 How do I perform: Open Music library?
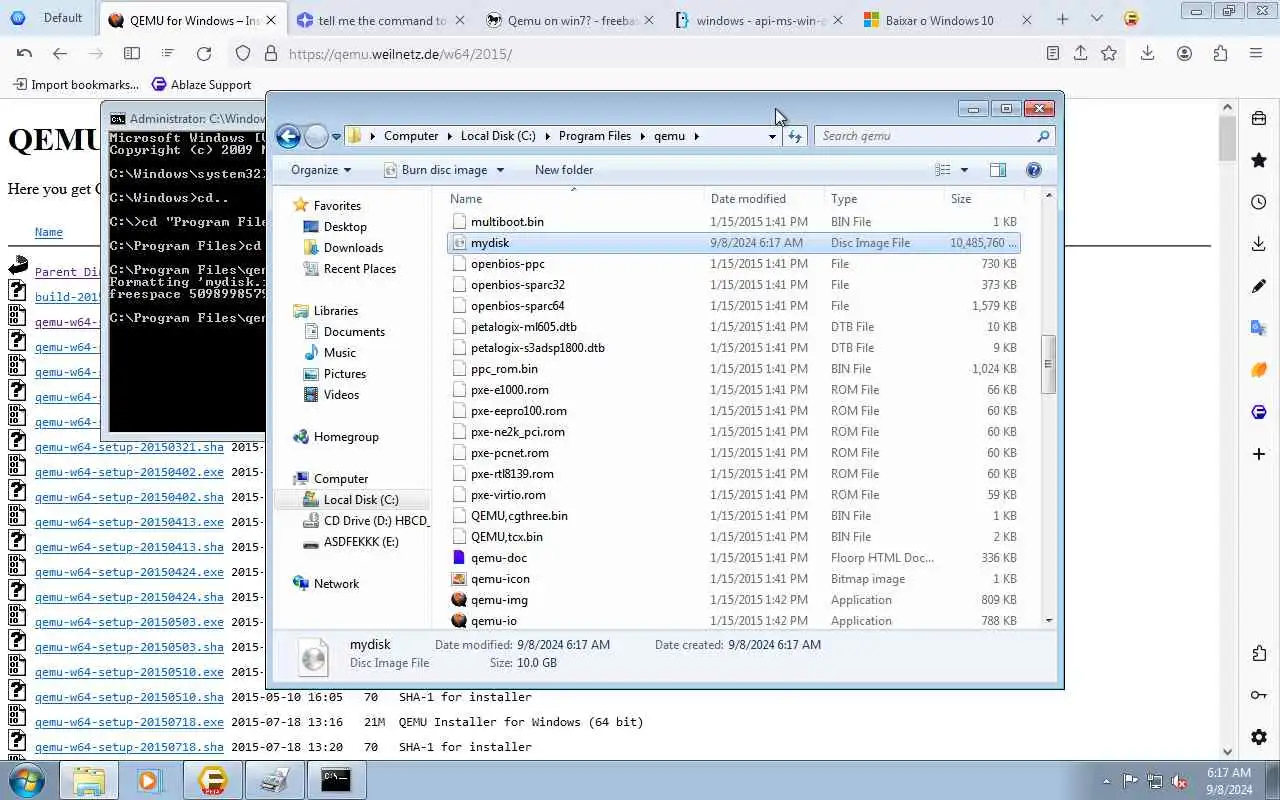point(339,353)
